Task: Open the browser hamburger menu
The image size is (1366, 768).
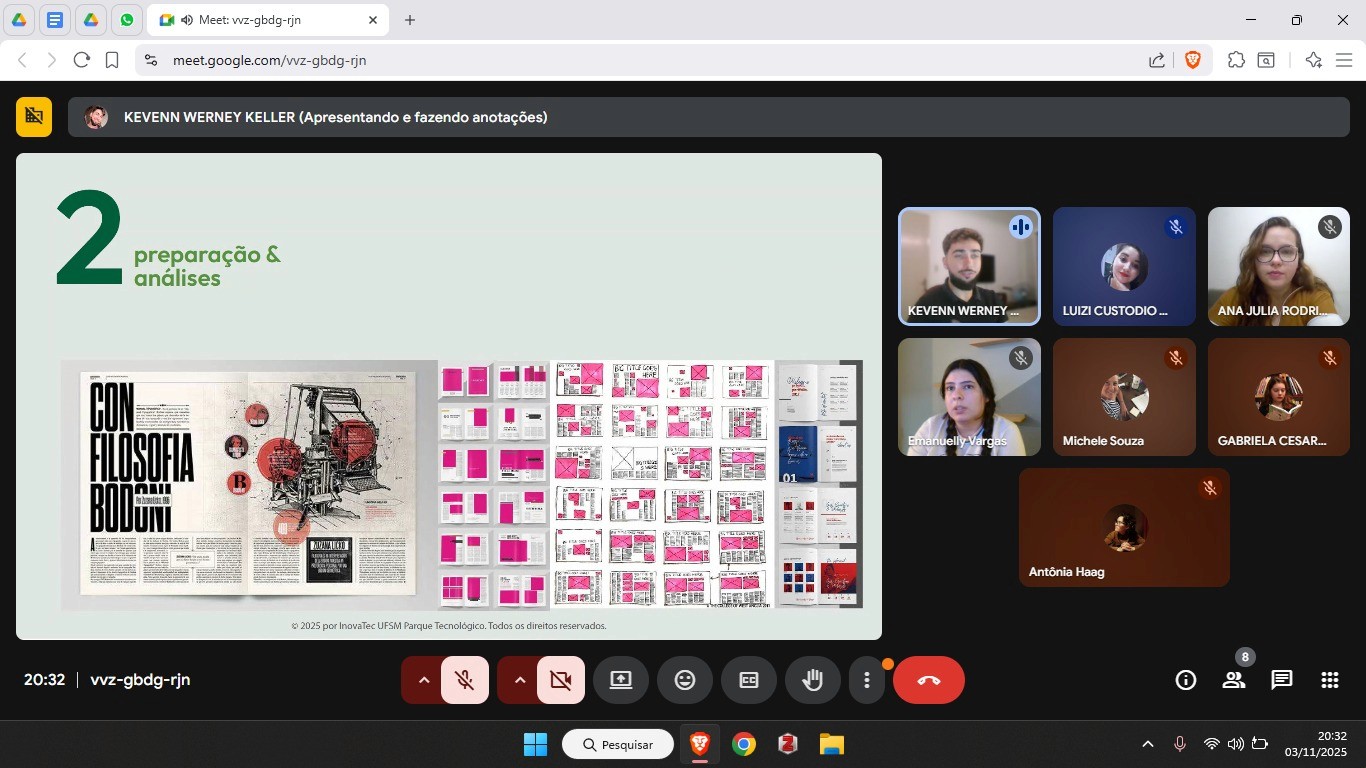Action: 1344,60
